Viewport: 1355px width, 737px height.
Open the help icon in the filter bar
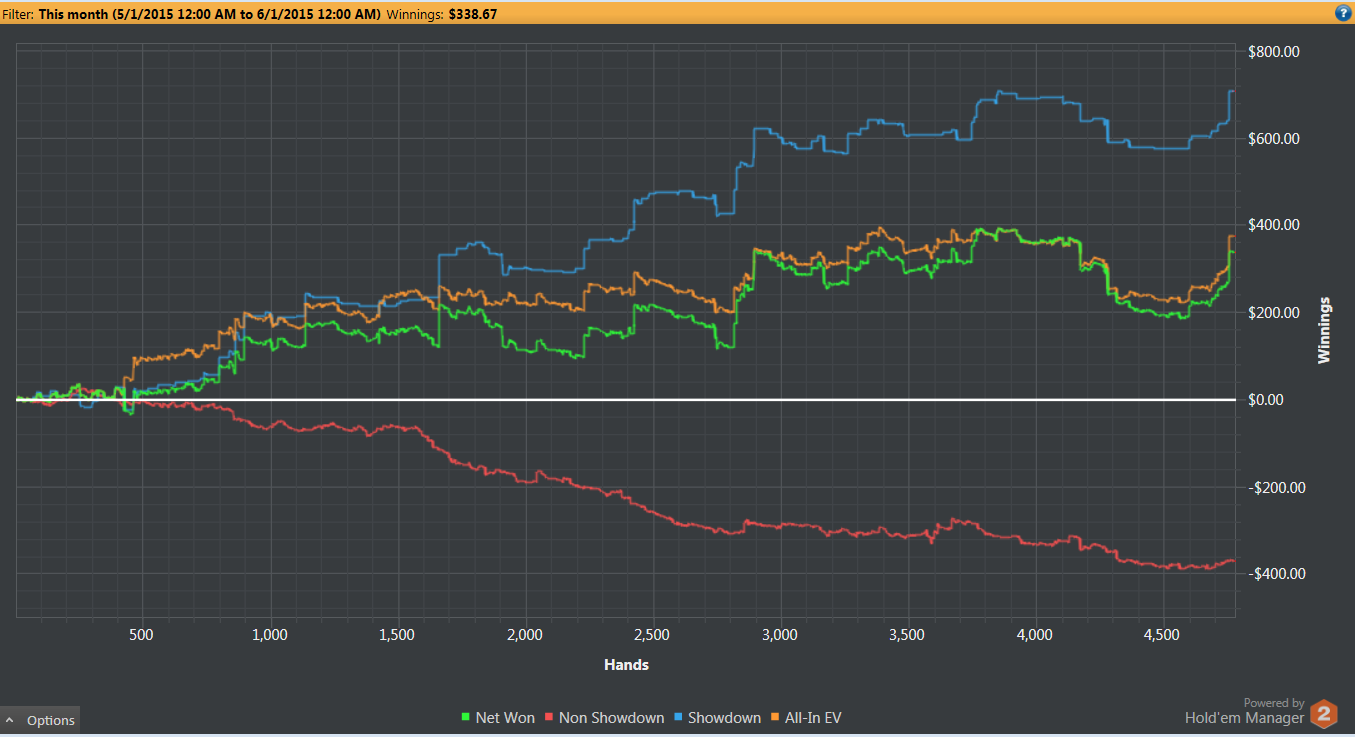pyautogui.click(x=1342, y=13)
